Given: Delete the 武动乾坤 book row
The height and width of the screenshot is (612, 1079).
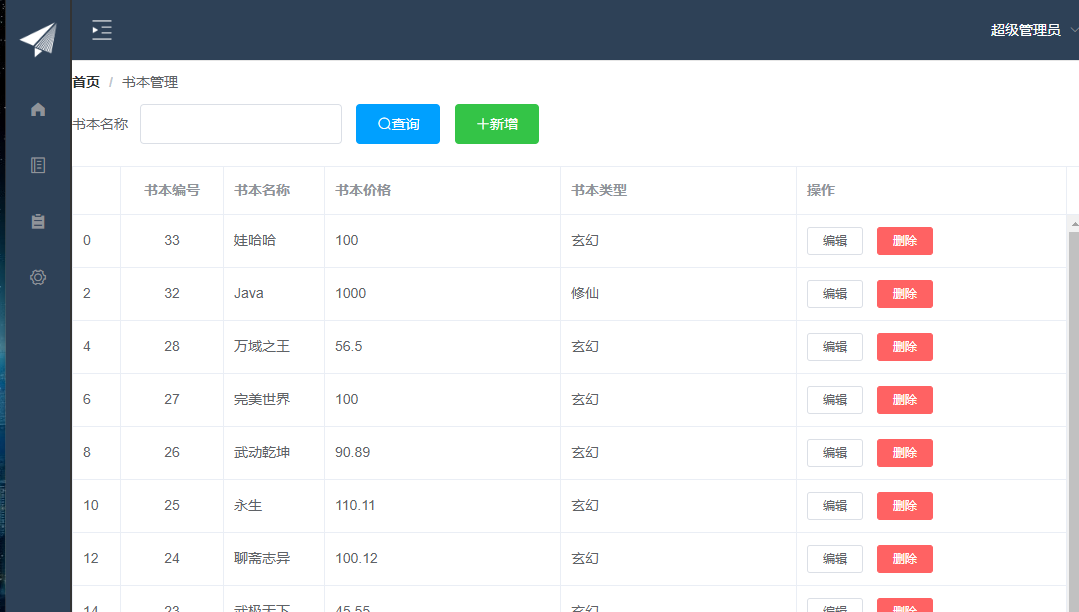Looking at the screenshot, I should (905, 453).
